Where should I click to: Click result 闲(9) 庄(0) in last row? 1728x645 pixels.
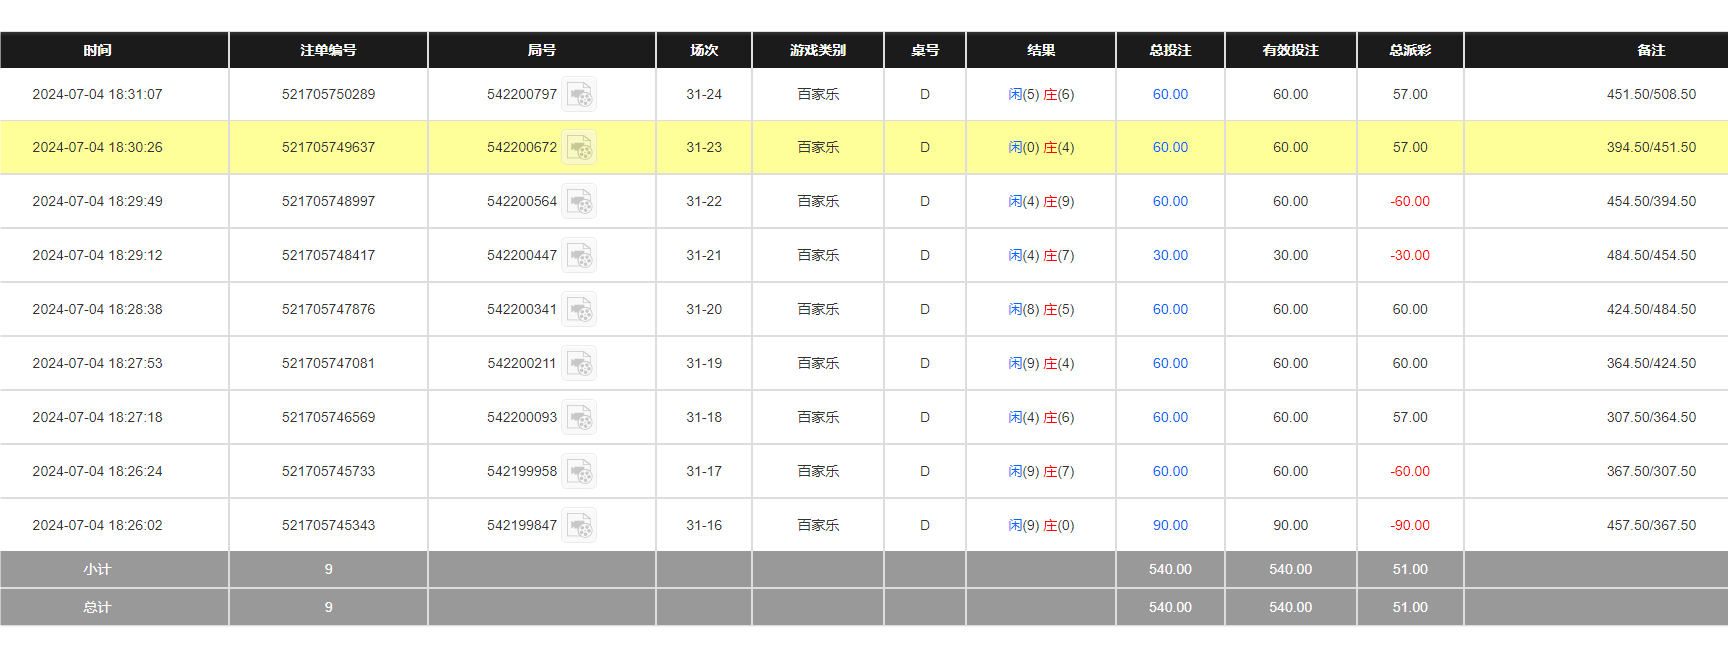click(x=1041, y=526)
